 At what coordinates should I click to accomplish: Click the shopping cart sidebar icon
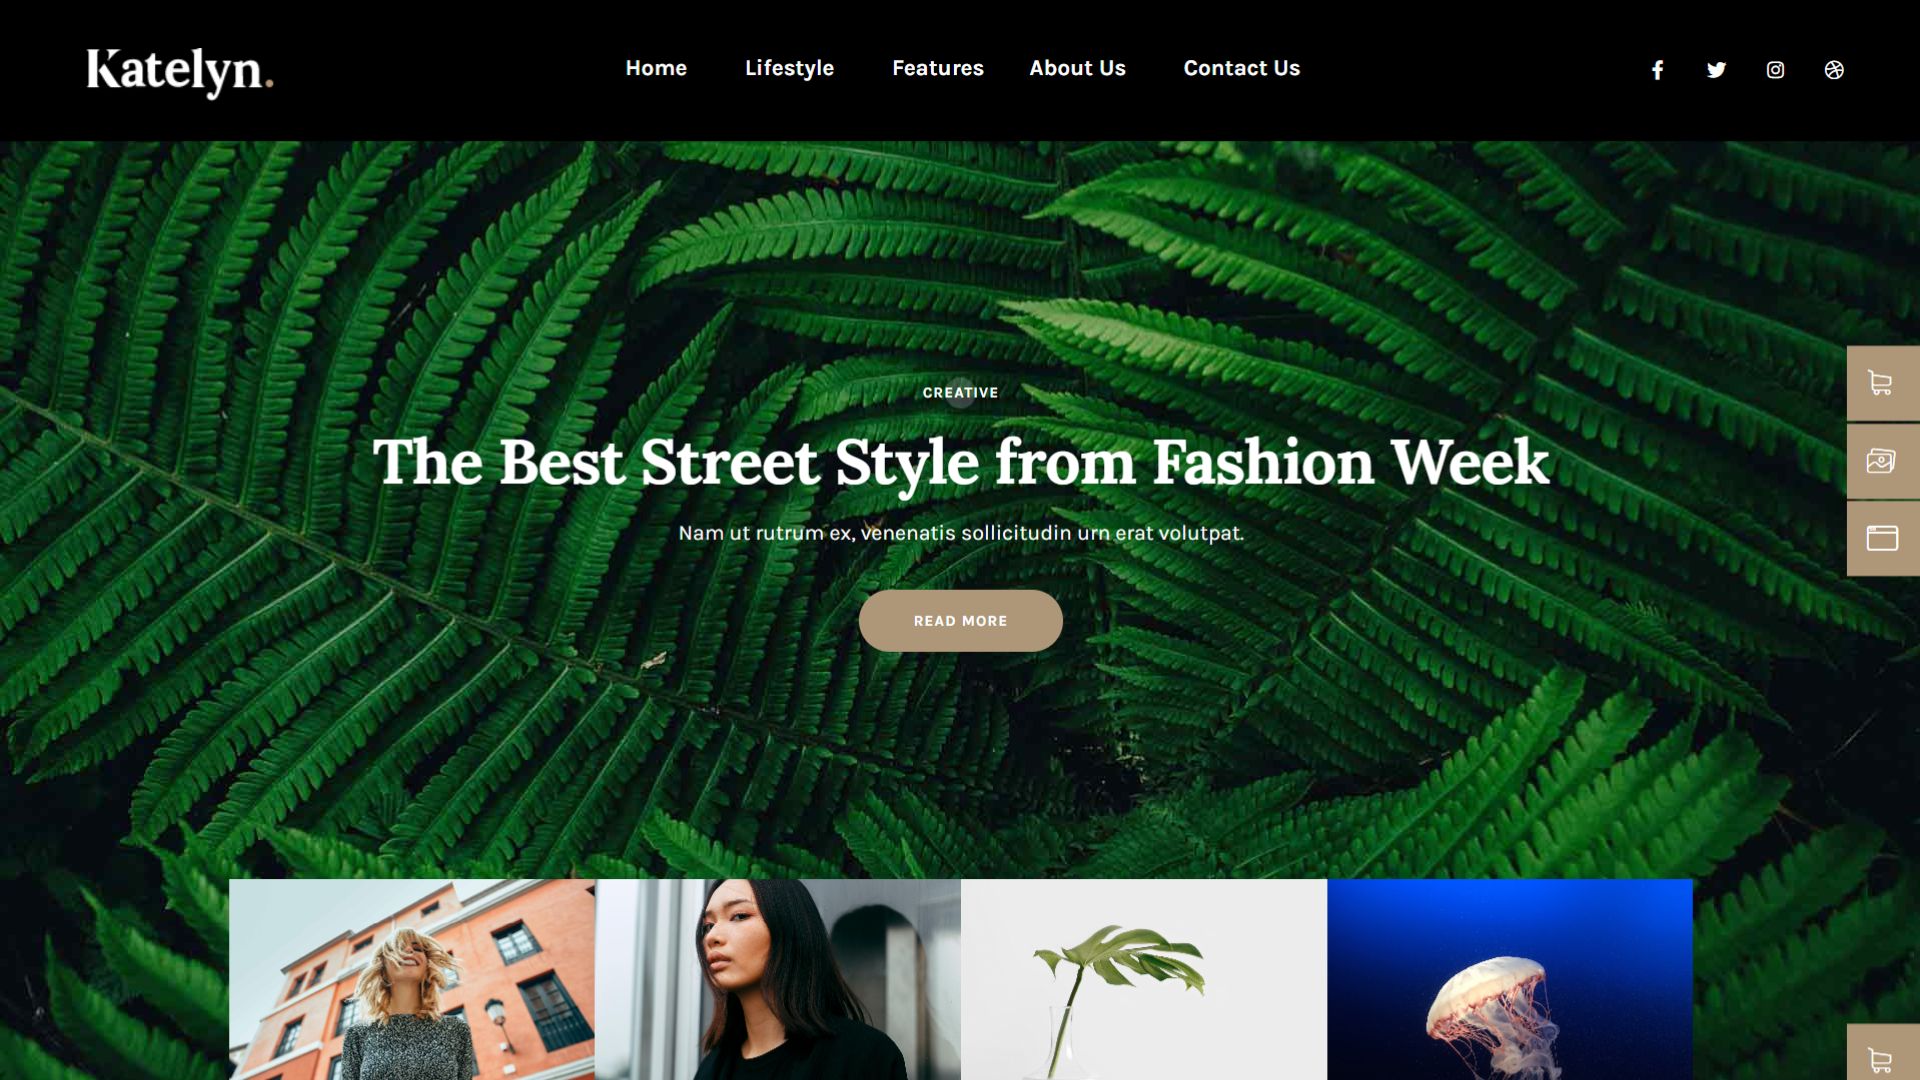(1883, 383)
